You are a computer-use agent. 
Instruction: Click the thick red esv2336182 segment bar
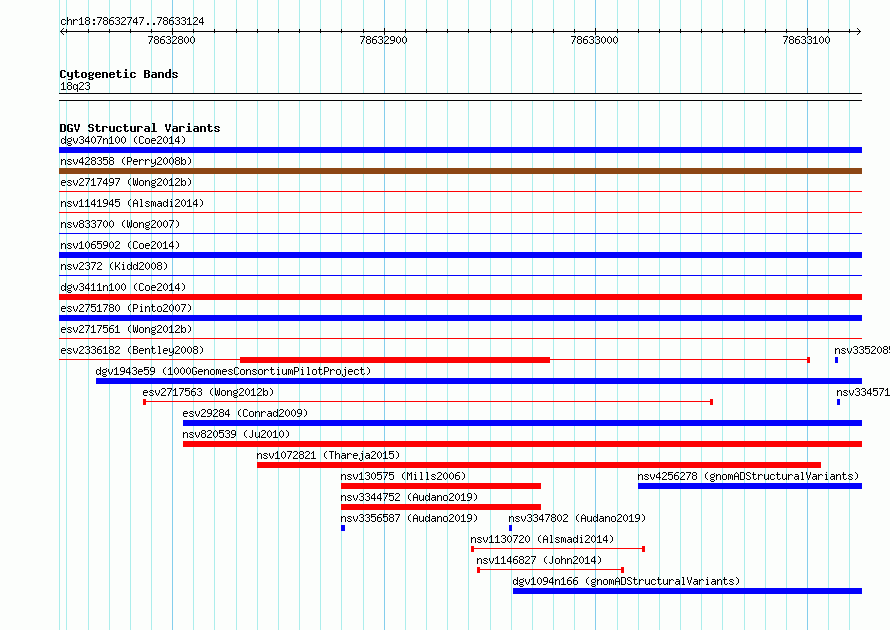point(395,360)
